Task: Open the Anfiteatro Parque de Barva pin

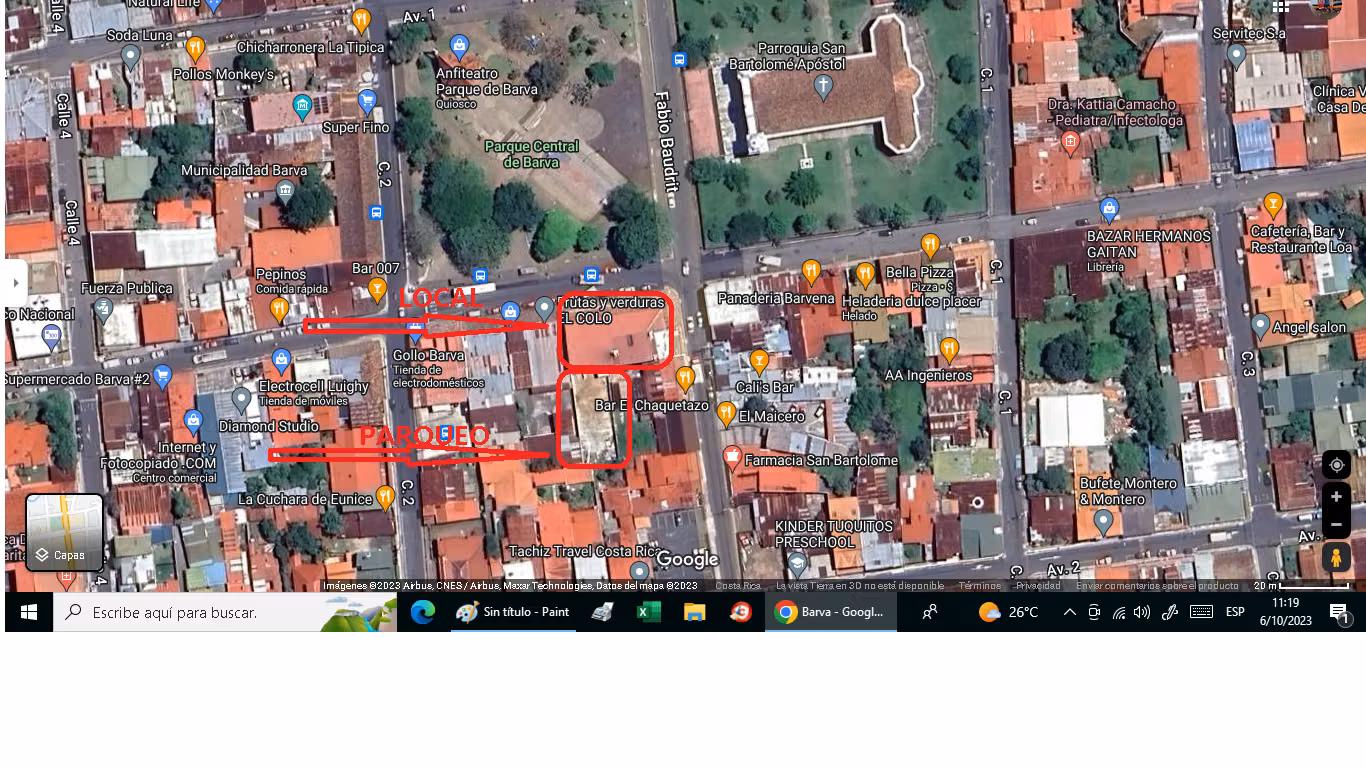Action: 459,45
